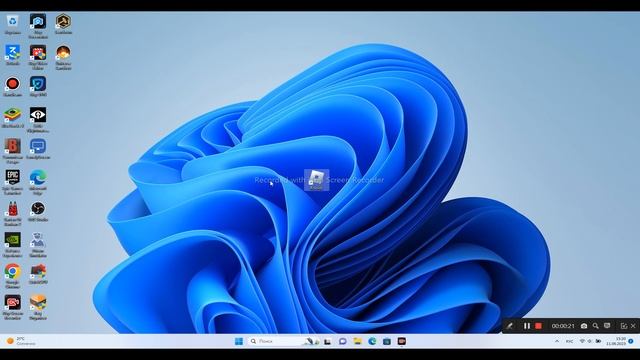640x360 pixels.
Task: Open the gold hexagon hammer desktop shortcut
Action: click(63, 24)
